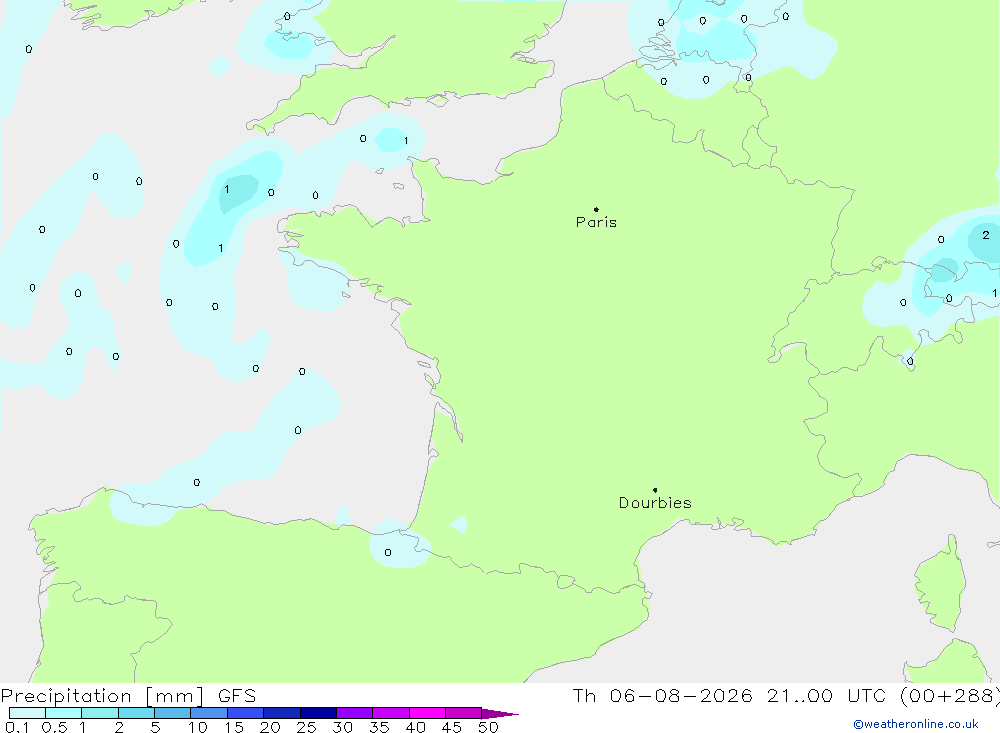Select the black dot marking Dourbies
Image resolution: width=1000 pixels, height=733 pixels.
coord(655,490)
